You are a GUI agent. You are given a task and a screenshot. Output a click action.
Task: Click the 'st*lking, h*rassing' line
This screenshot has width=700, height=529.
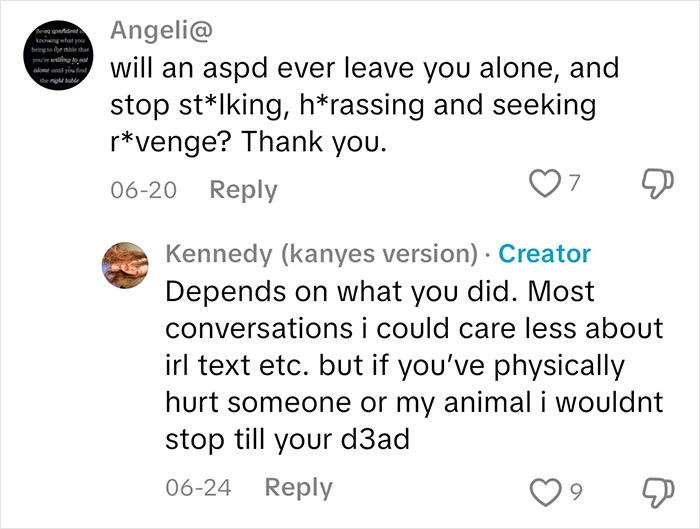pos(355,106)
